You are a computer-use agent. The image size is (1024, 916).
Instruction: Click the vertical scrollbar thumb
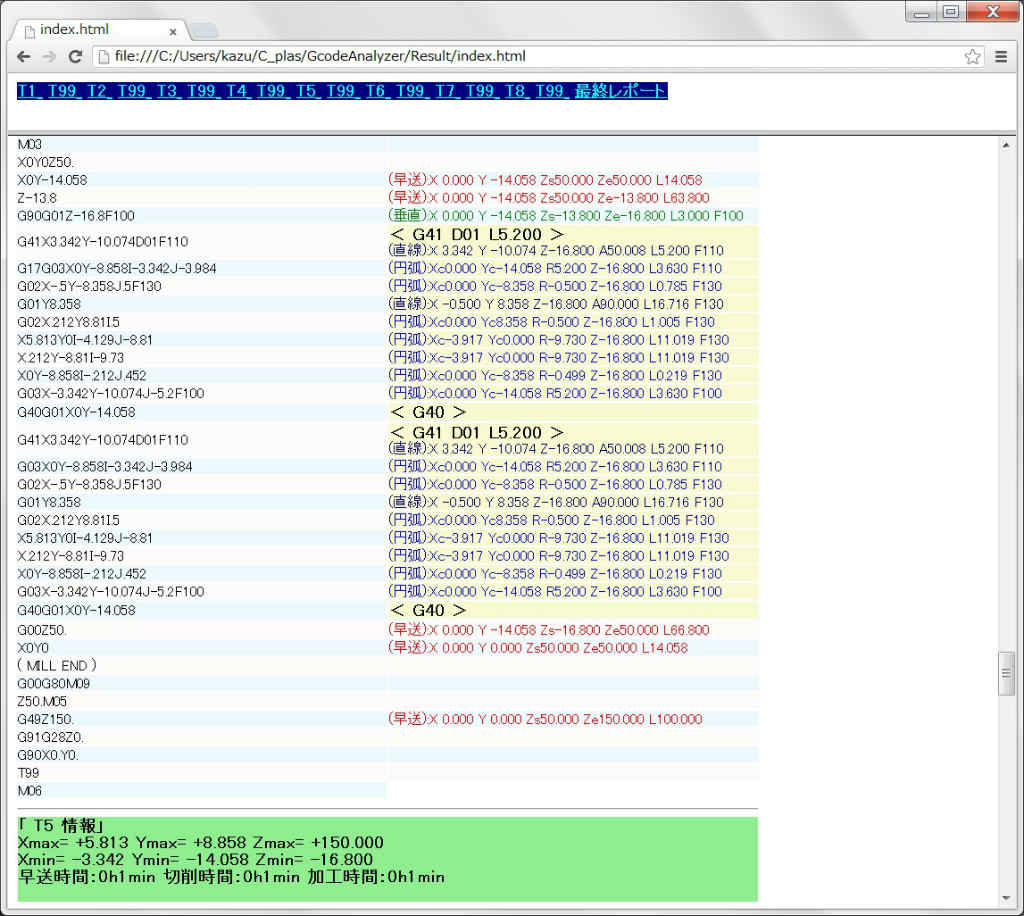(x=1006, y=673)
